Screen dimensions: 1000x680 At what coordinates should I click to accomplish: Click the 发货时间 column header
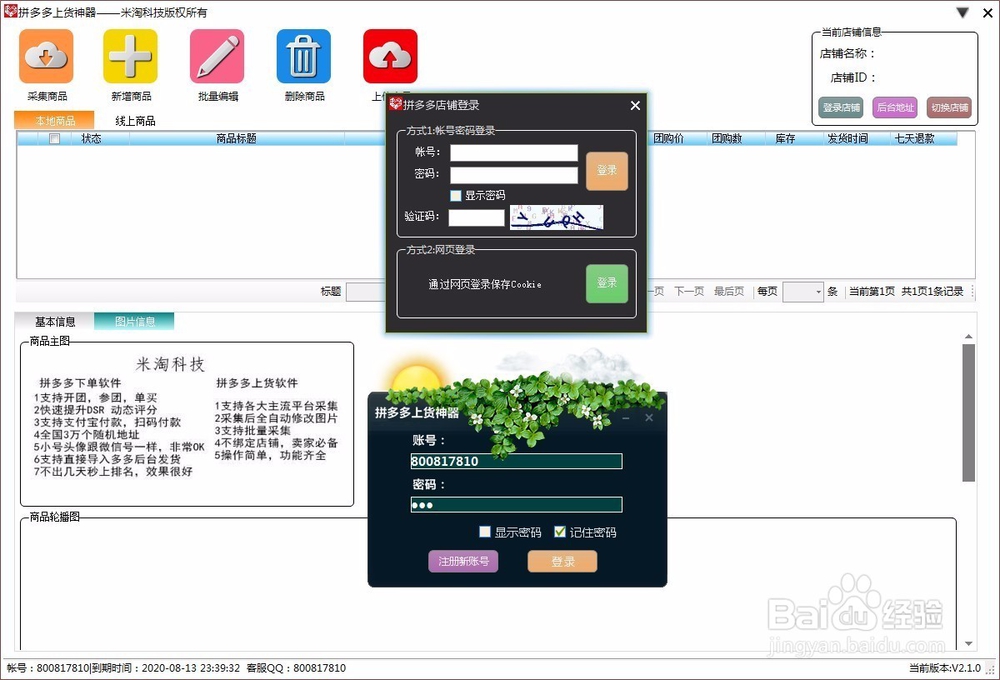click(x=848, y=138)
